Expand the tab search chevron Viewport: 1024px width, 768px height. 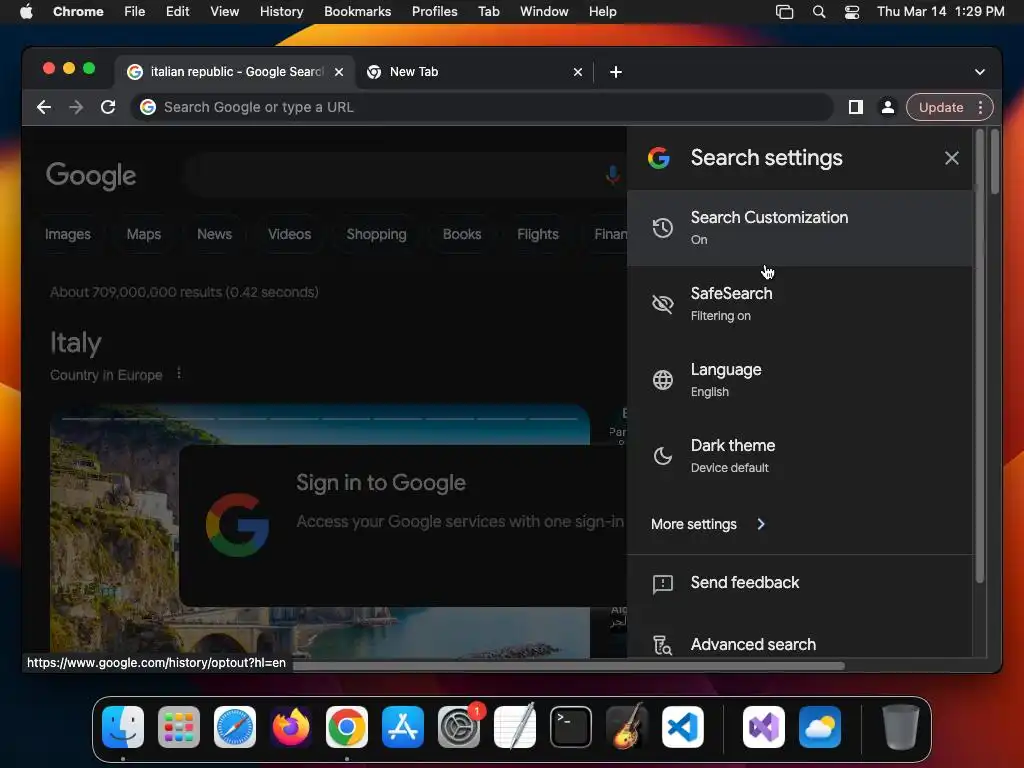tap(980, 72)
